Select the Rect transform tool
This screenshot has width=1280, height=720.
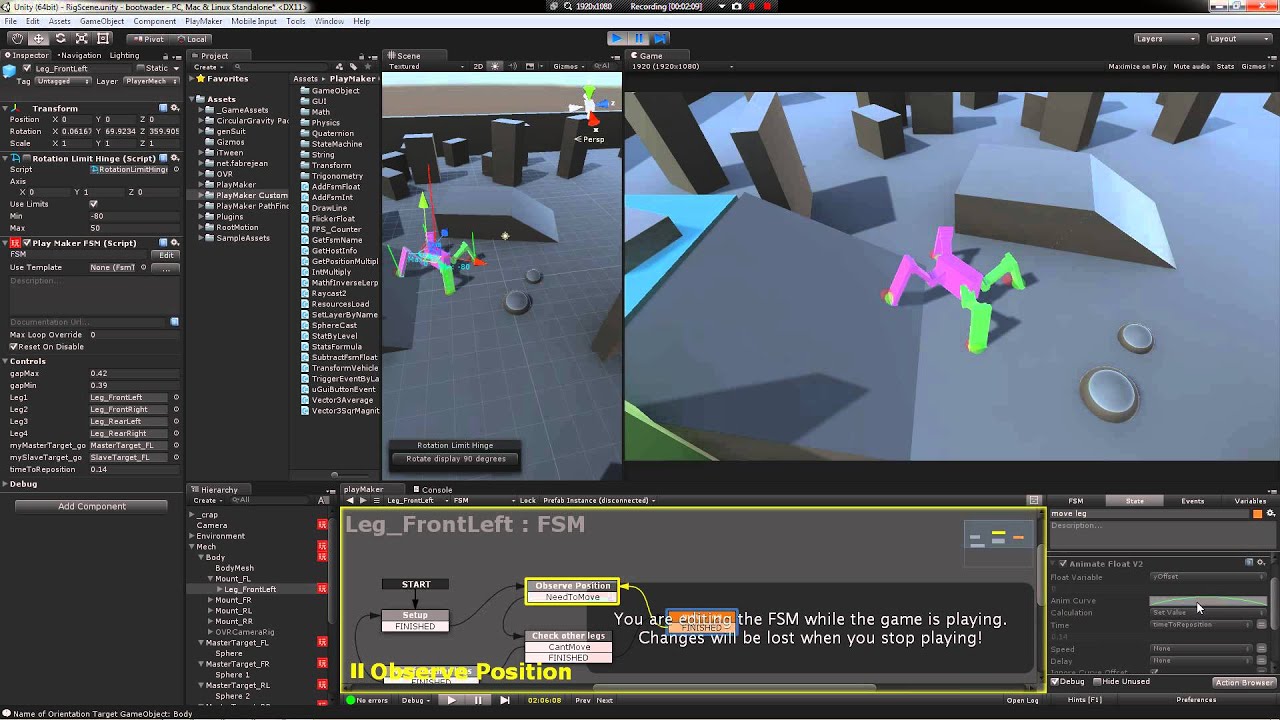(x=102, y=38)
